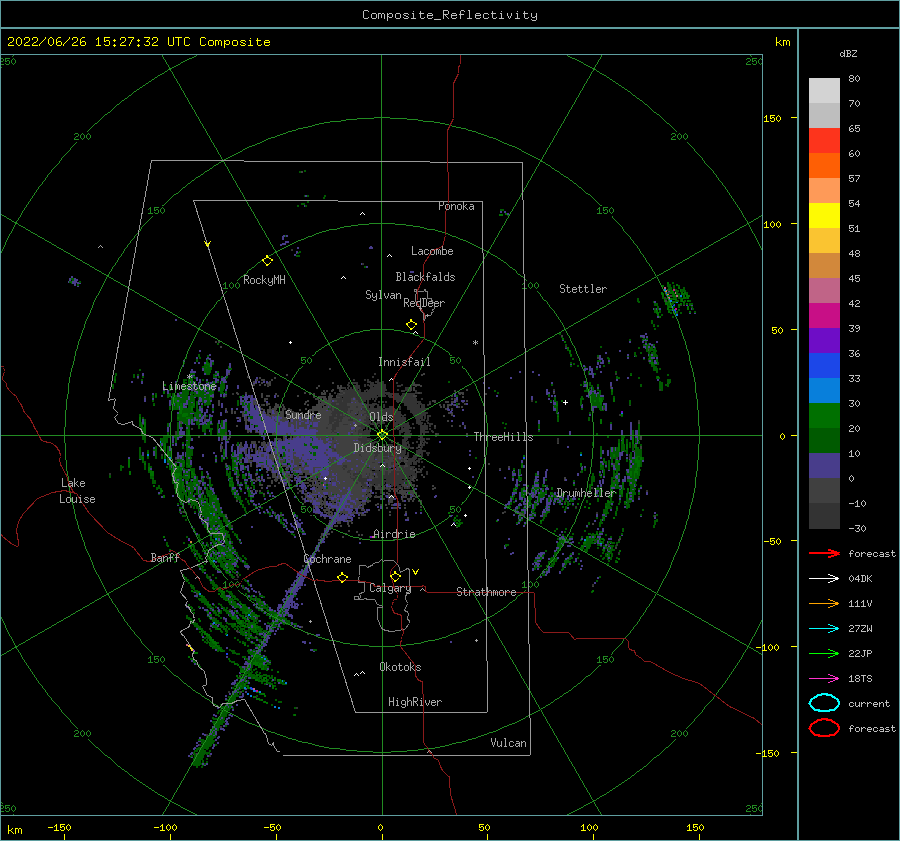Click the white 04DK arrow in legend

point(824,578)
